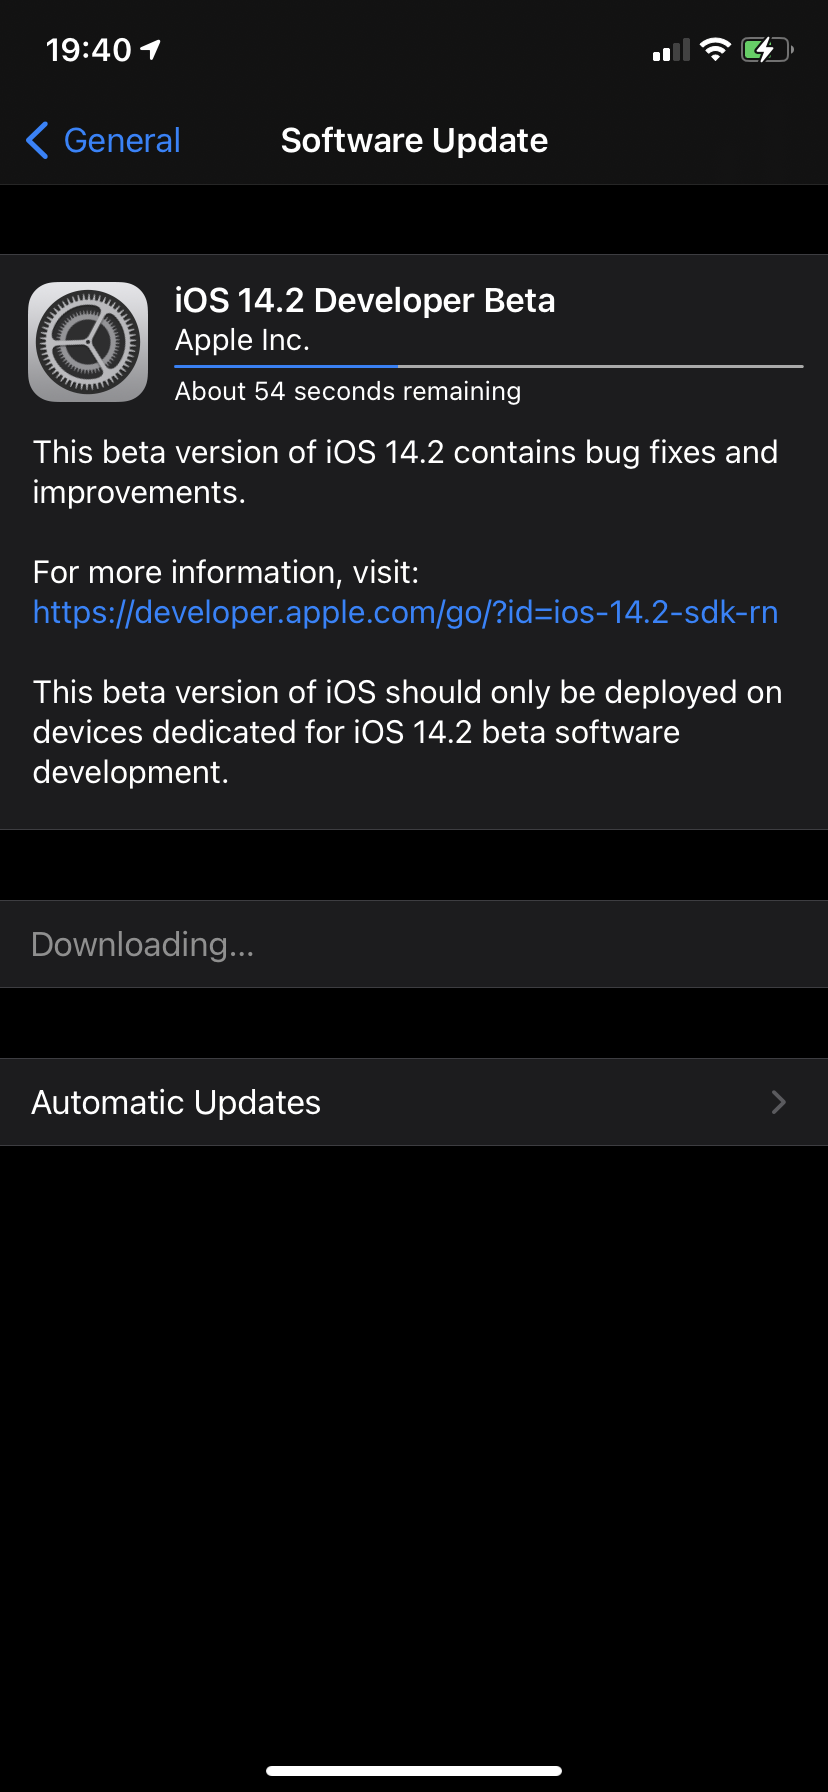Tap the Automatic Updates disclosure chevron
Viewport: 828px width, 1792px height.
pos(779,1102)
